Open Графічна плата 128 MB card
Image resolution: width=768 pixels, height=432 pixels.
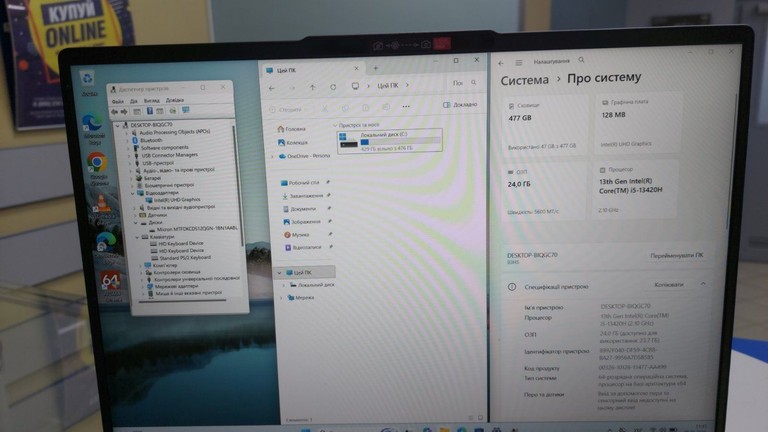coord(637,123)
